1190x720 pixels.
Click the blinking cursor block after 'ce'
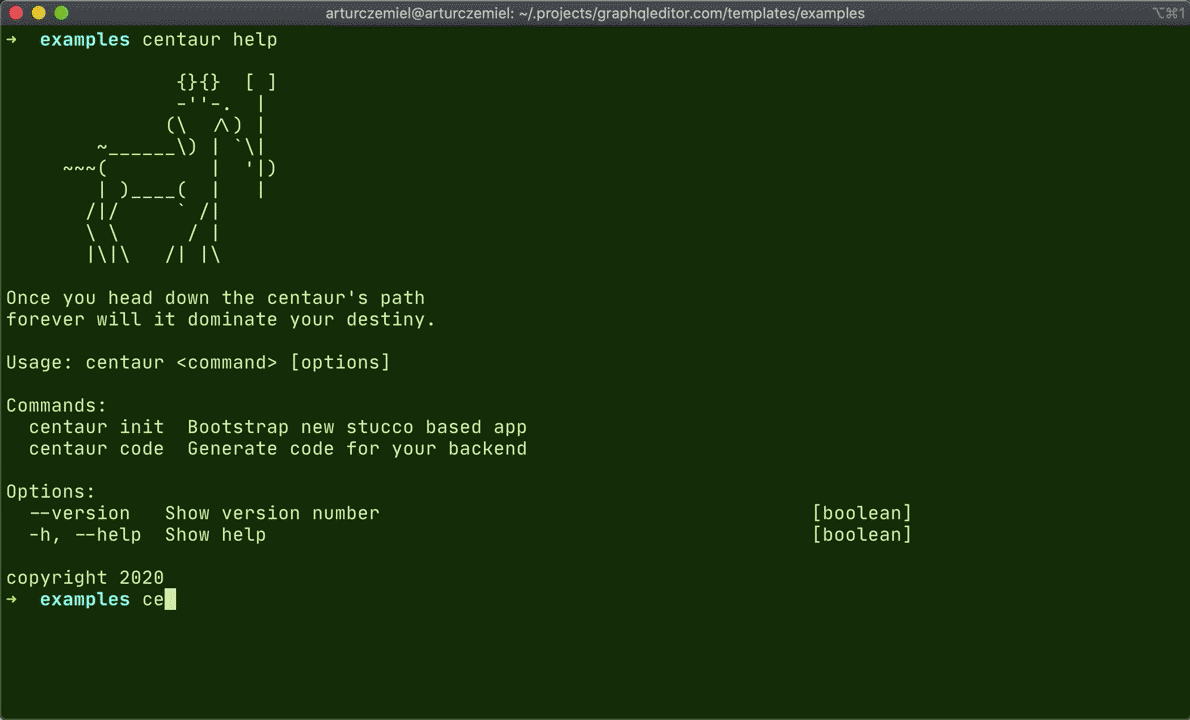click(170, 599)
